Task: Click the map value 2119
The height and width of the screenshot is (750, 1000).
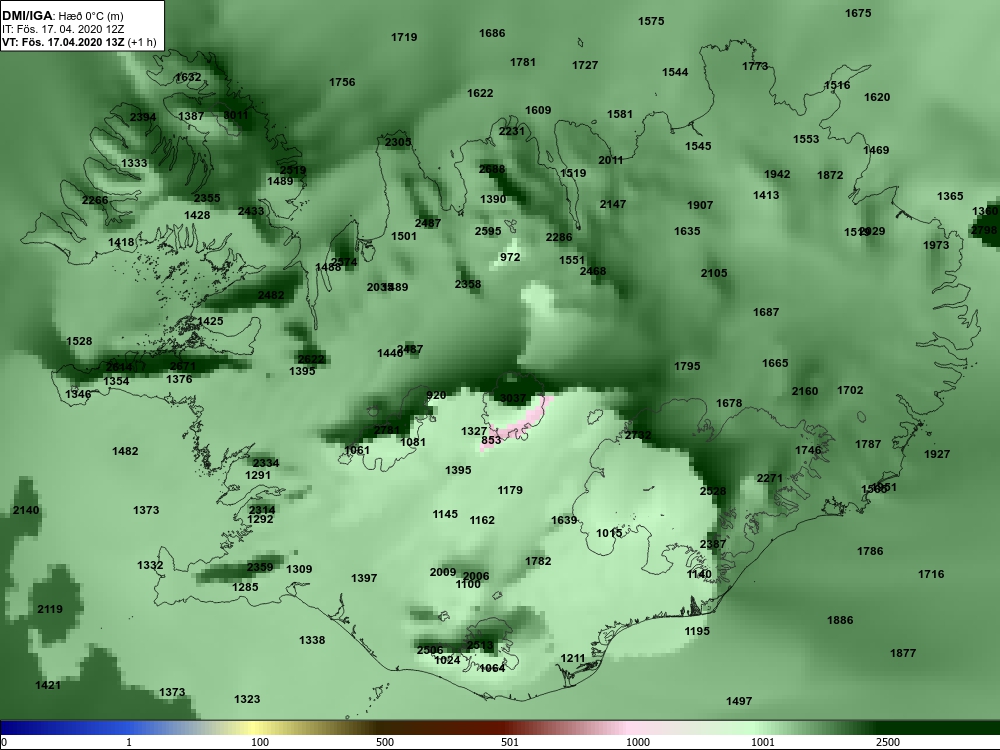Action: [50, 609]
